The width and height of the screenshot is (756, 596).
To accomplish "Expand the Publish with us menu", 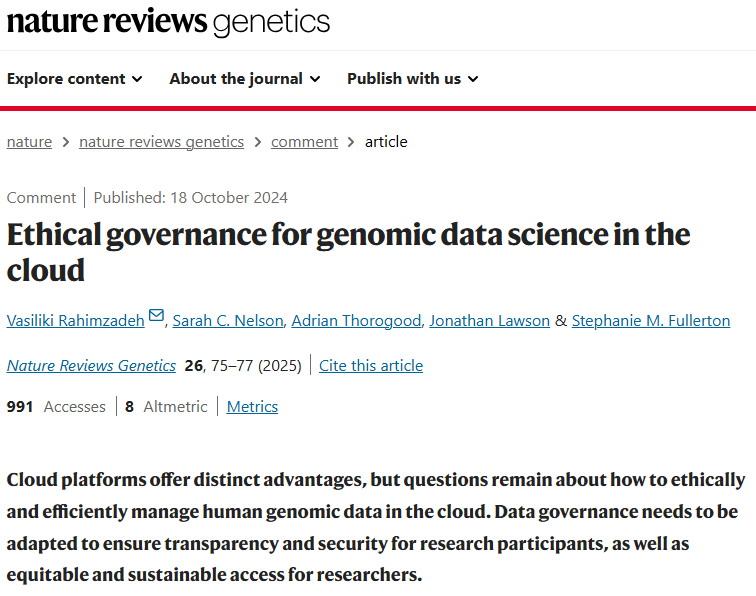I will [412, 79].
